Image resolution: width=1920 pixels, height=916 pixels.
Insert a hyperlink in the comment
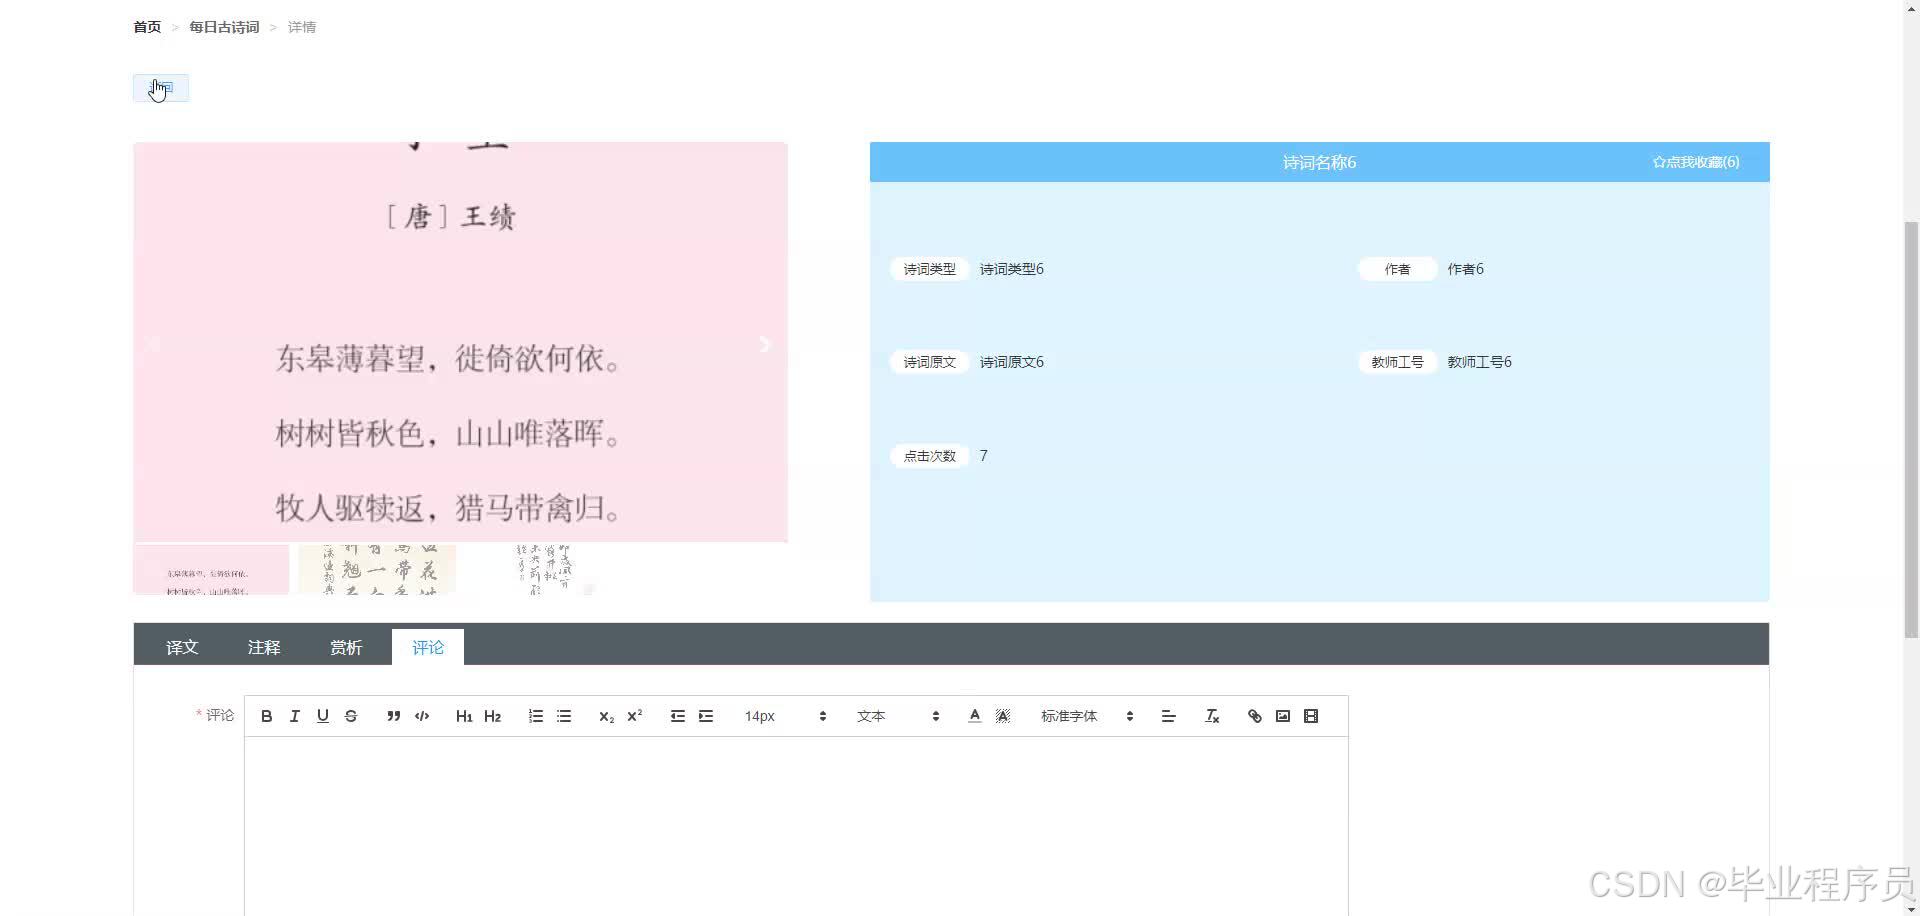[x=1254, y=716]
